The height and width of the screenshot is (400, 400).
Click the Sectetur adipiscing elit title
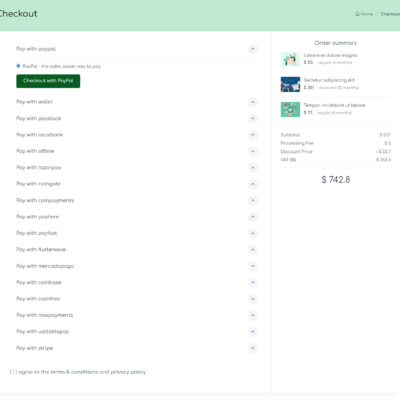pos(329,80)
